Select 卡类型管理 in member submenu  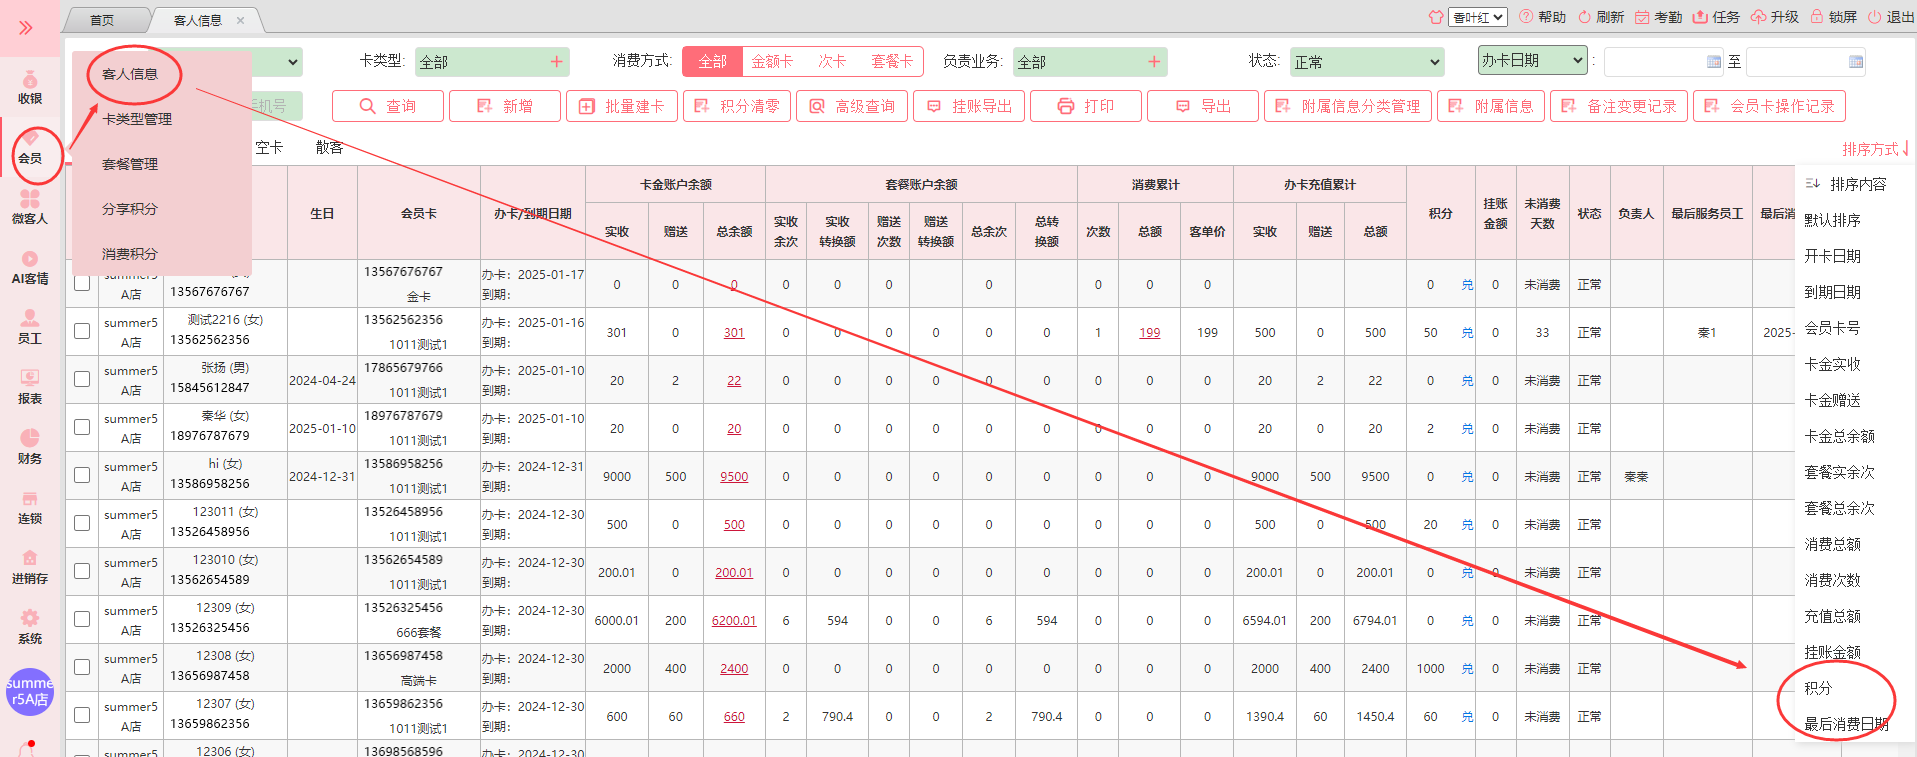click(137, 119)
